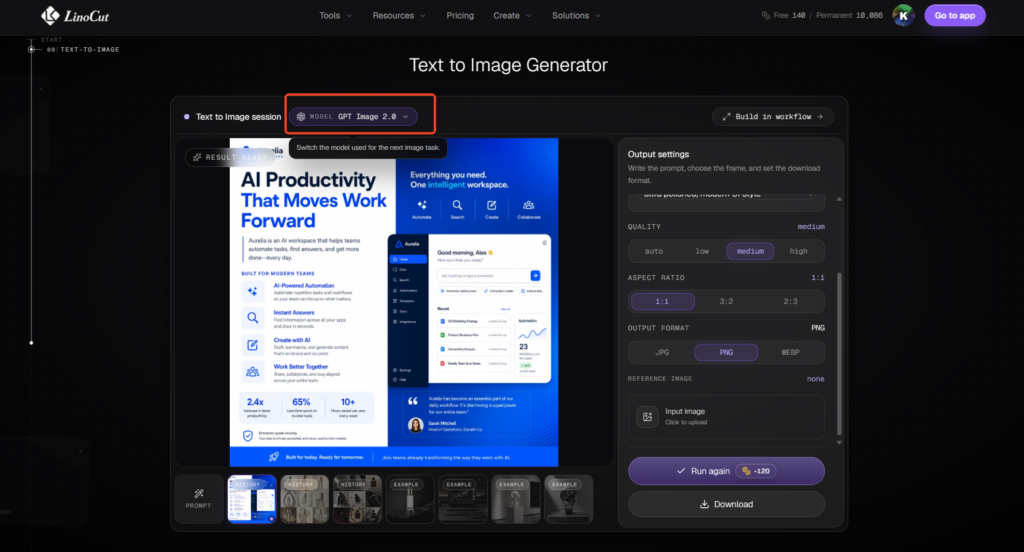Click the expand arrows icon in Build in workflow
Viewport: 1024px width, 552px height.
click(726, 117)
